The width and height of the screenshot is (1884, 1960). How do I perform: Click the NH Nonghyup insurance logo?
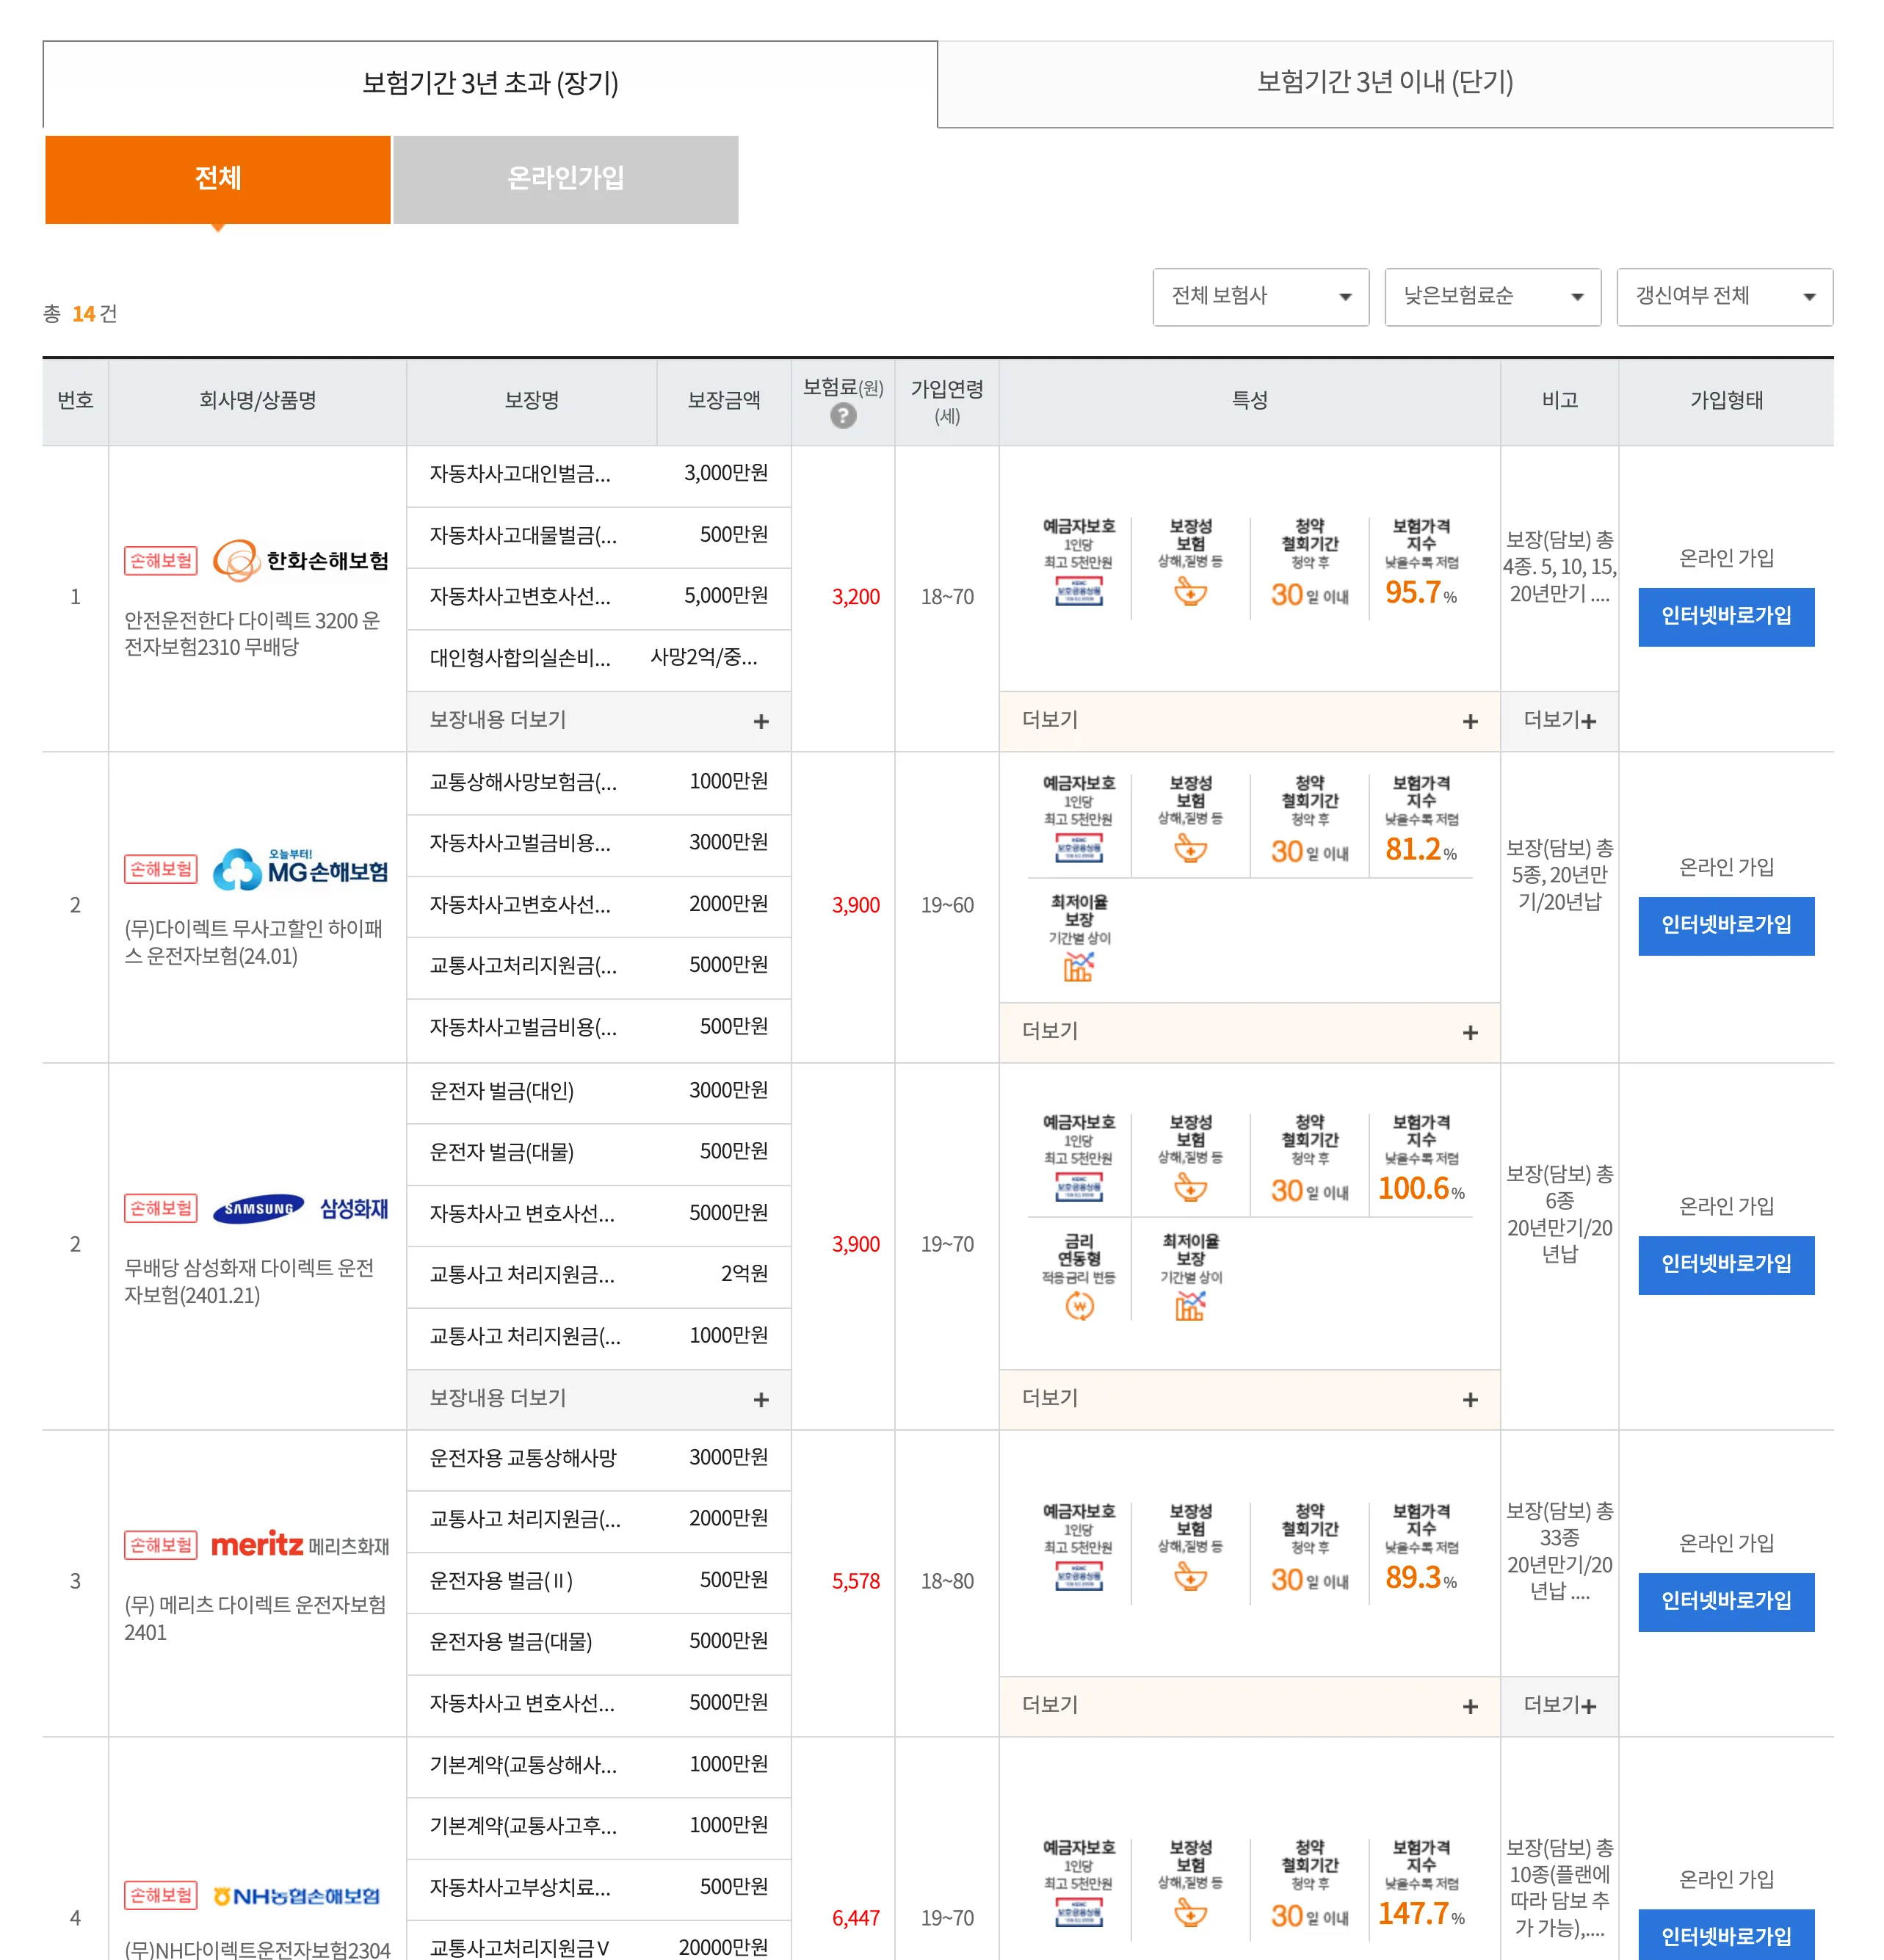click(297, 1896)
